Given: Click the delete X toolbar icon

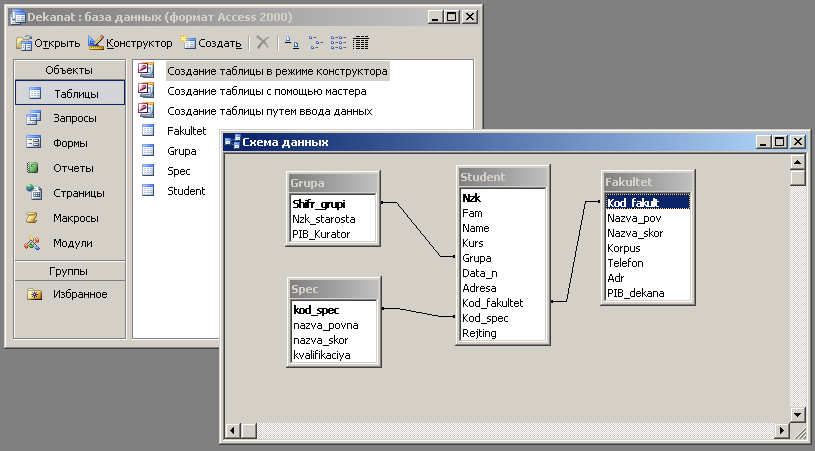Looking at the screenshot, I should coord(263,43).
